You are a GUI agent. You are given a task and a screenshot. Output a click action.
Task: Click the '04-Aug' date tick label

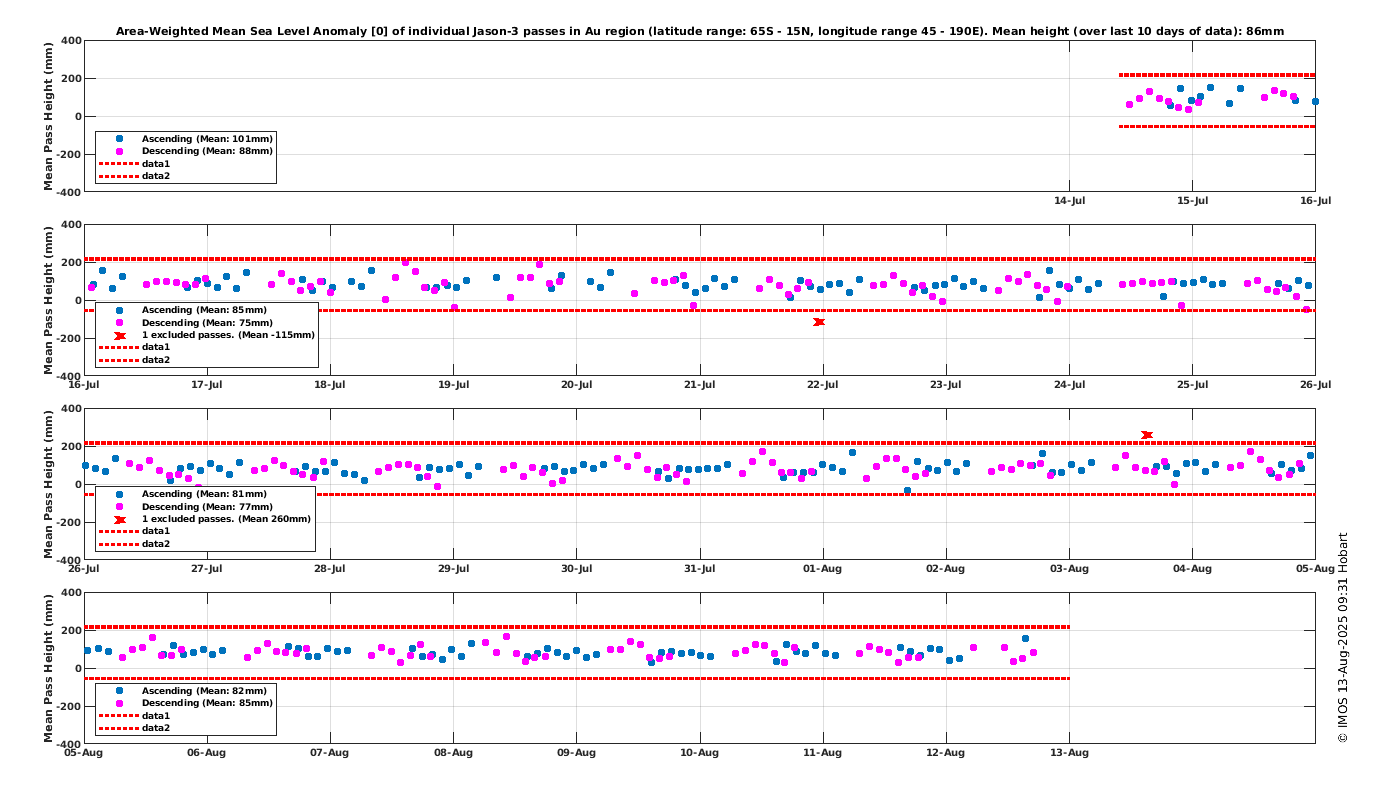click(x=1192, y=569)
